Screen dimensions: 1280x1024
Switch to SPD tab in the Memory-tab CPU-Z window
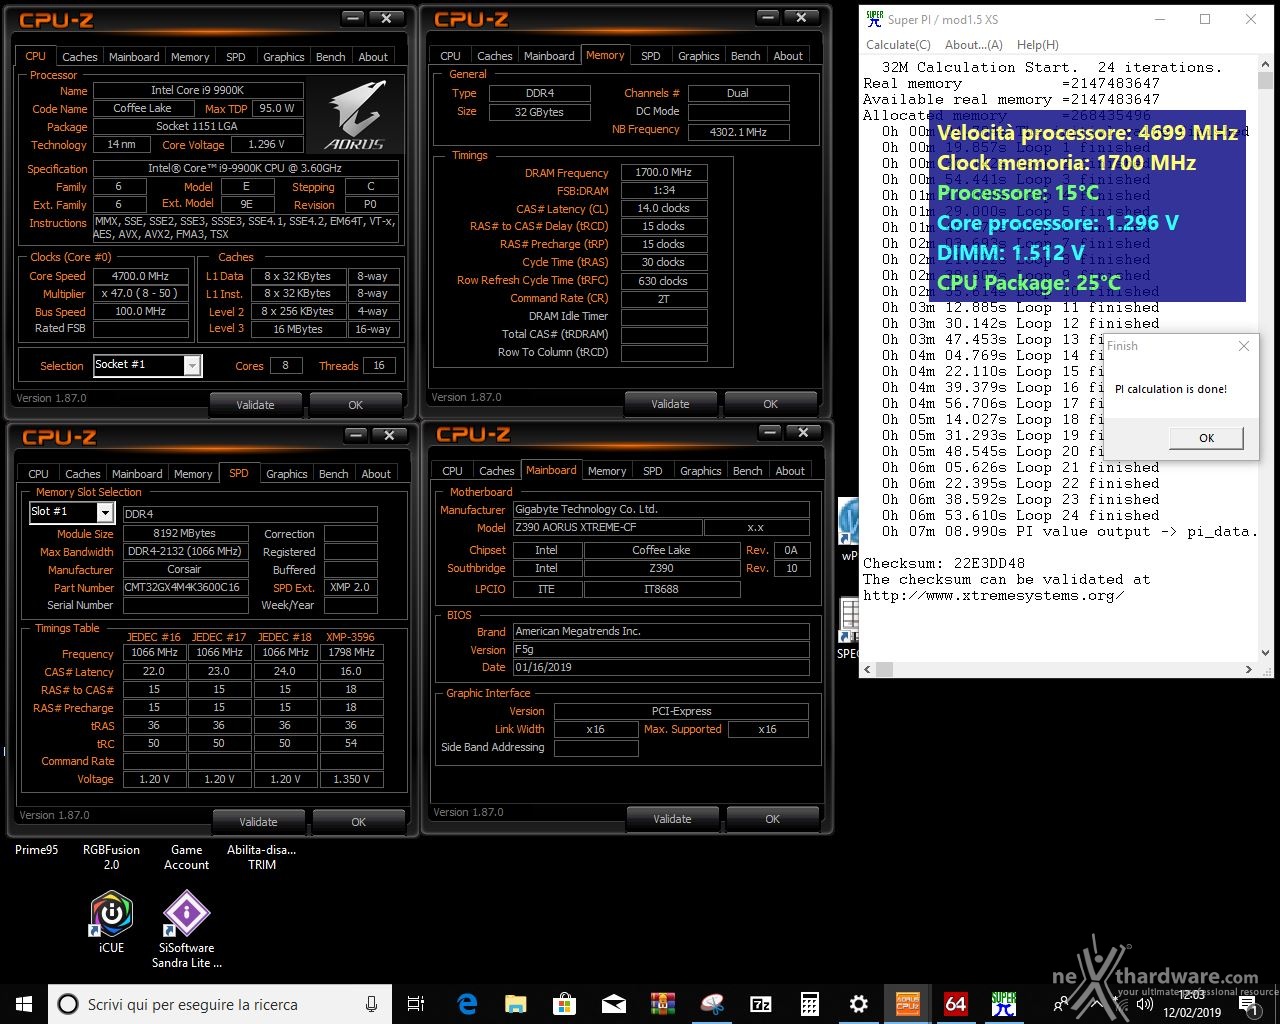pos(651,56)
